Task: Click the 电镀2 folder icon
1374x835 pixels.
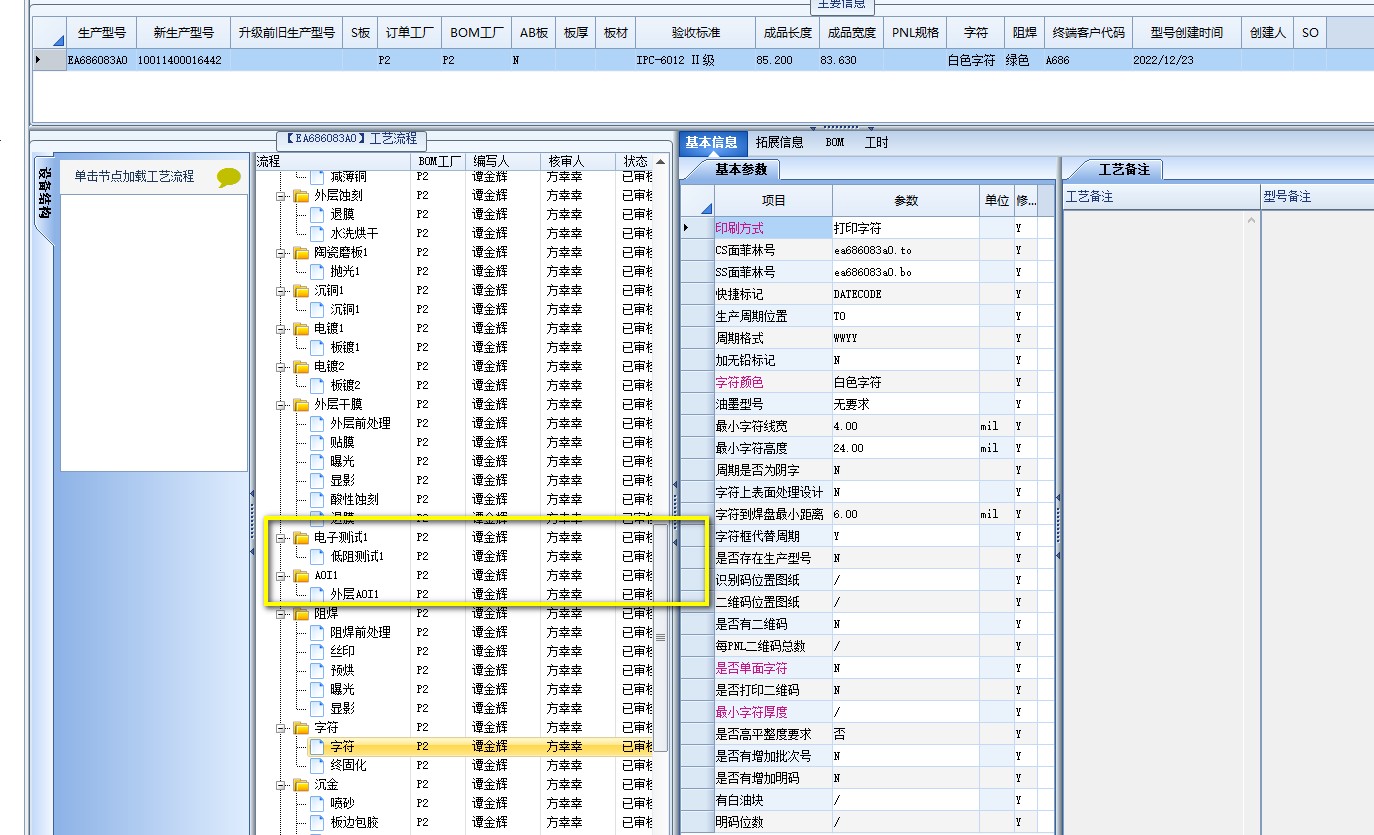Action: 301,367
